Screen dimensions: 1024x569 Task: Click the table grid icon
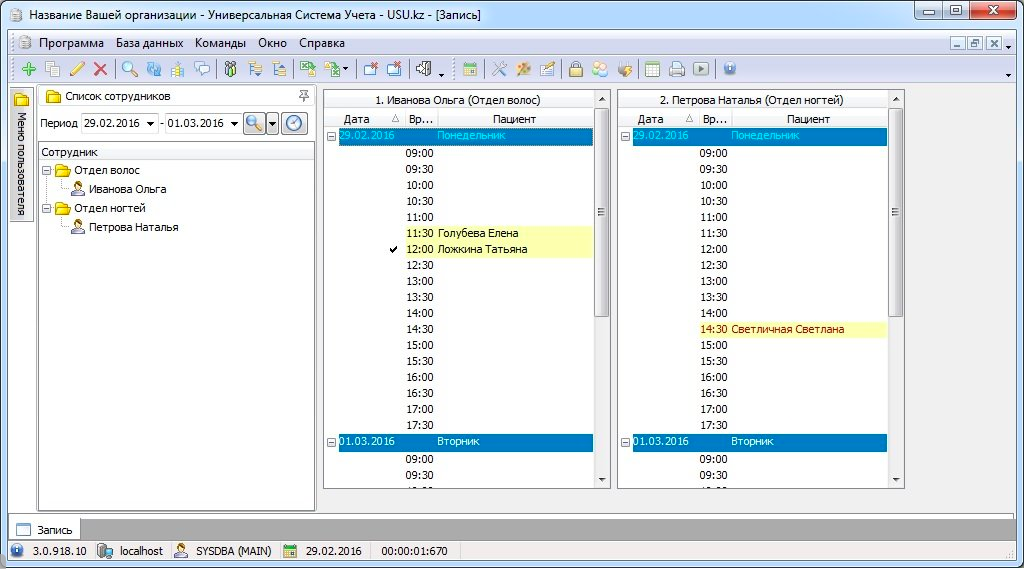pos(652,69)
